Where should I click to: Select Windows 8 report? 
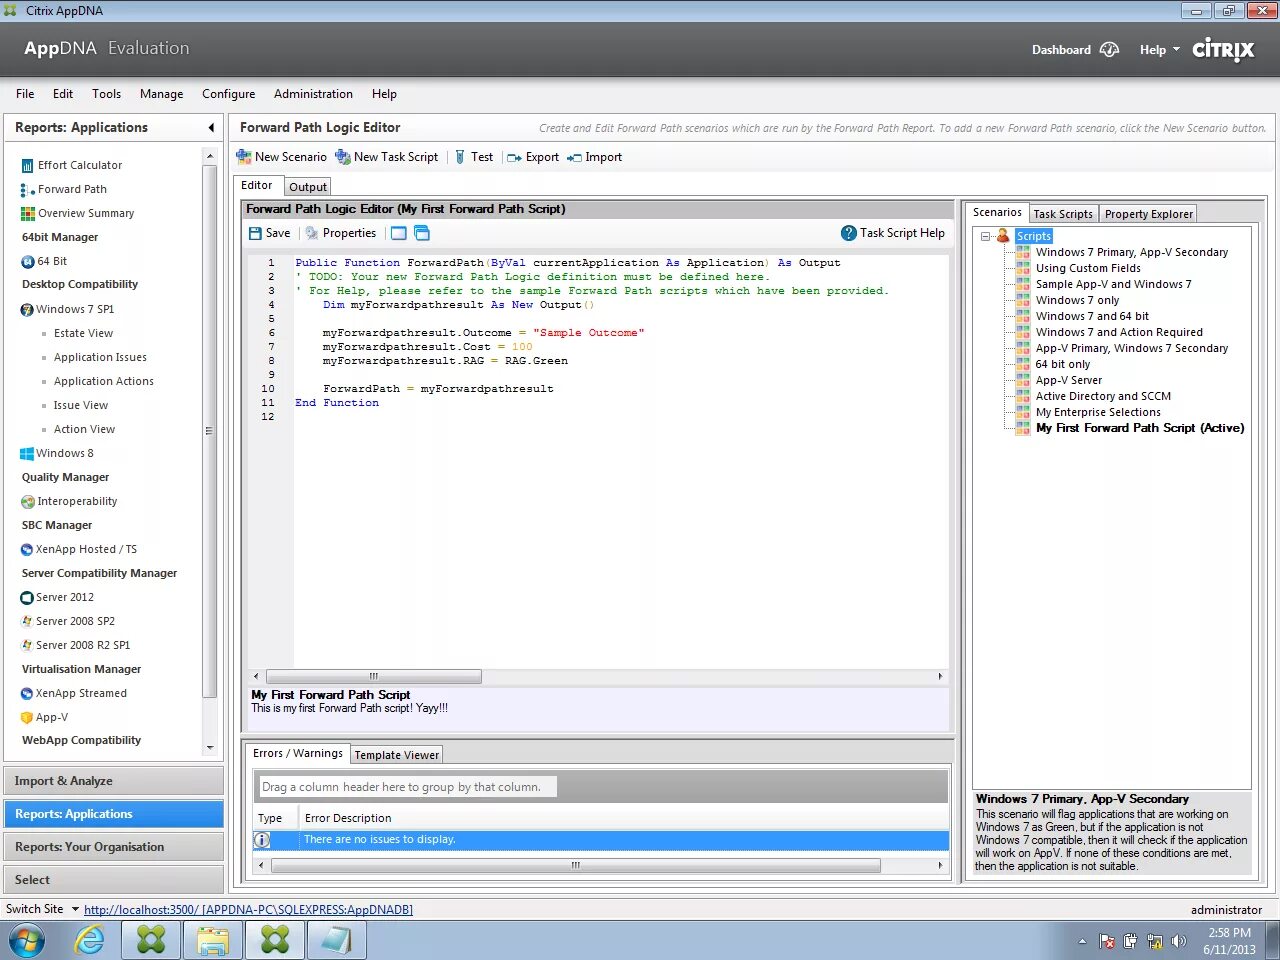[57, 453]
